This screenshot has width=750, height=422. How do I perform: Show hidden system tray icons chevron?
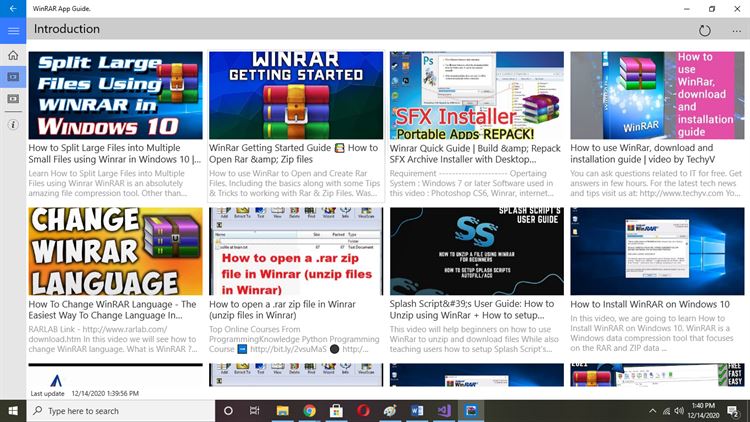tap(652, 411)
